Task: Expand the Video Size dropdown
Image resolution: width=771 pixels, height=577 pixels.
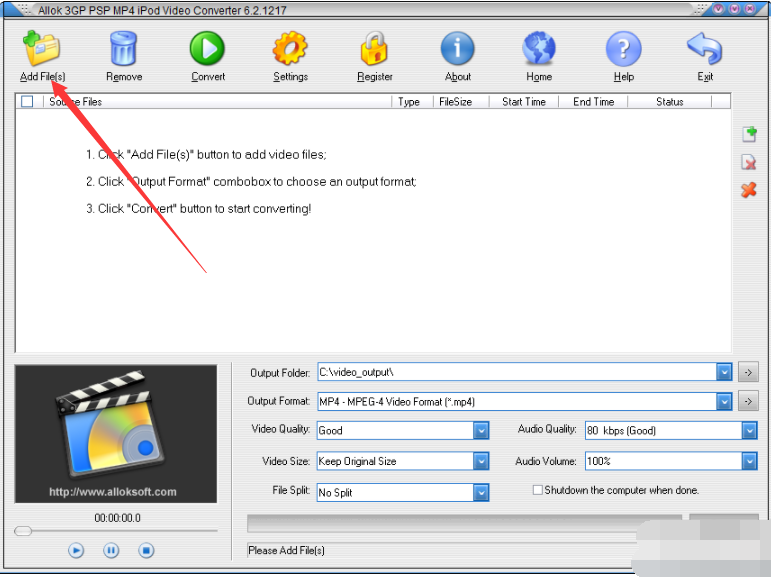Action: [x=481, y=461]
